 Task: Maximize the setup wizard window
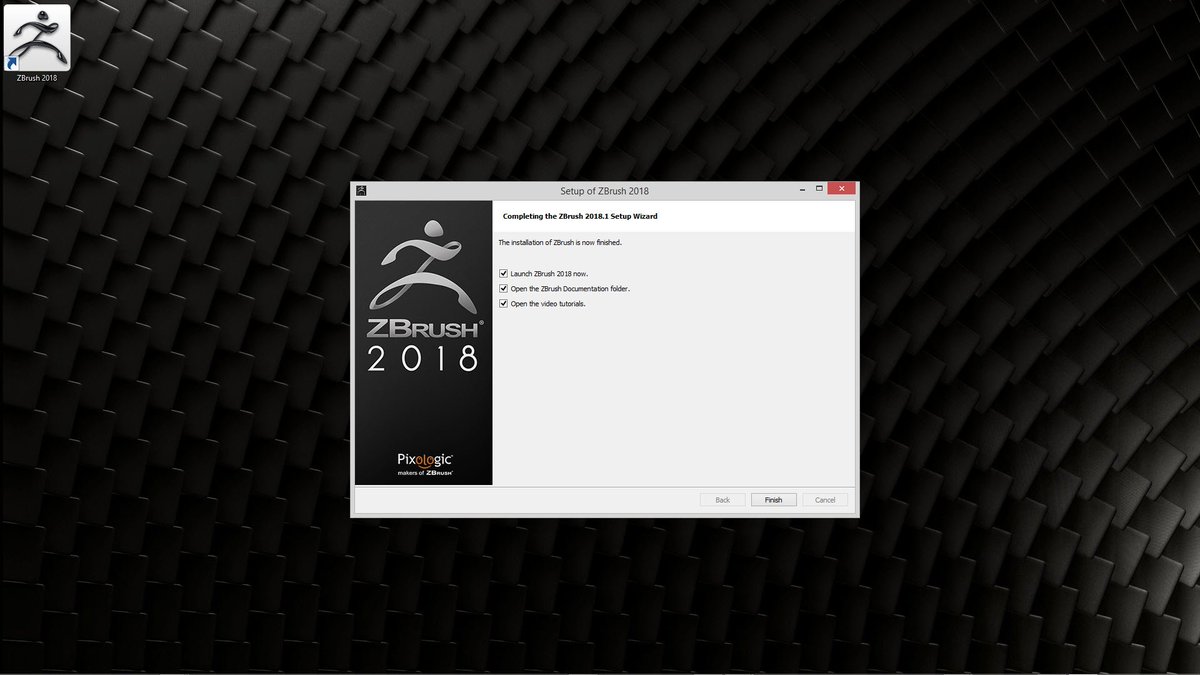click(x=819, y=189)
